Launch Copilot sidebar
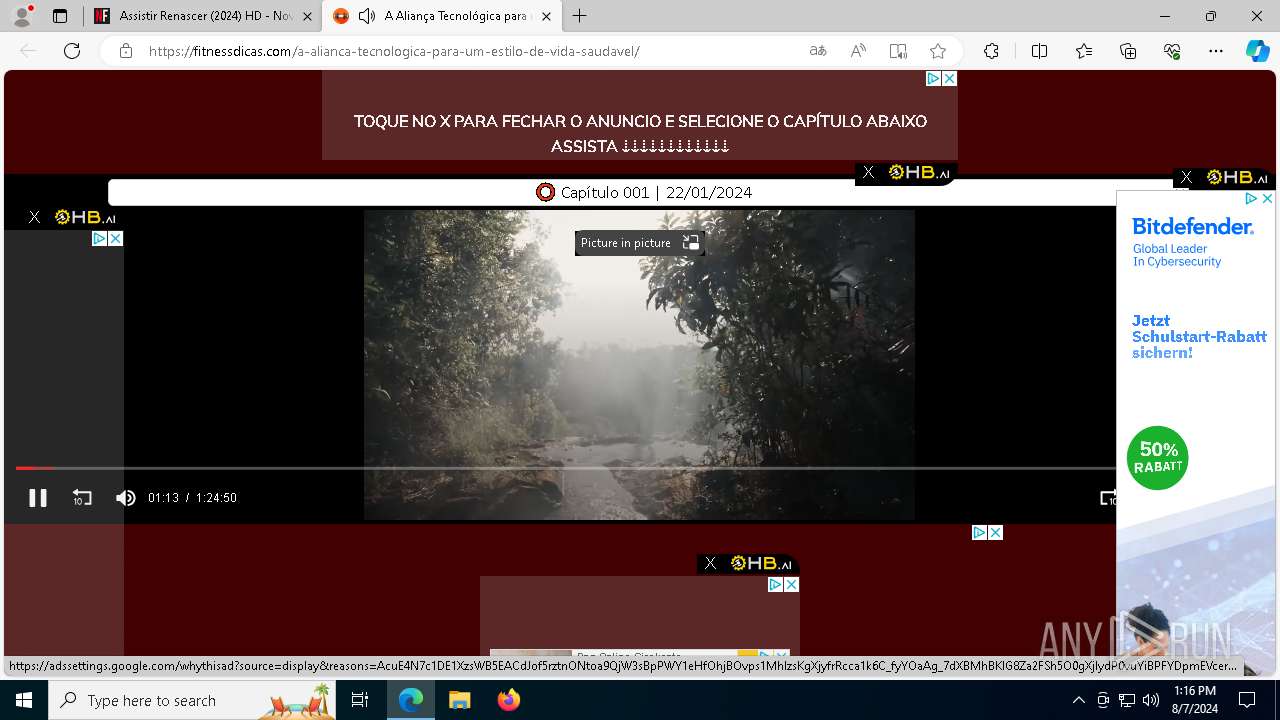This screenshot has height=720, width=1280. pyautogui.click(x=1257, y=51)
